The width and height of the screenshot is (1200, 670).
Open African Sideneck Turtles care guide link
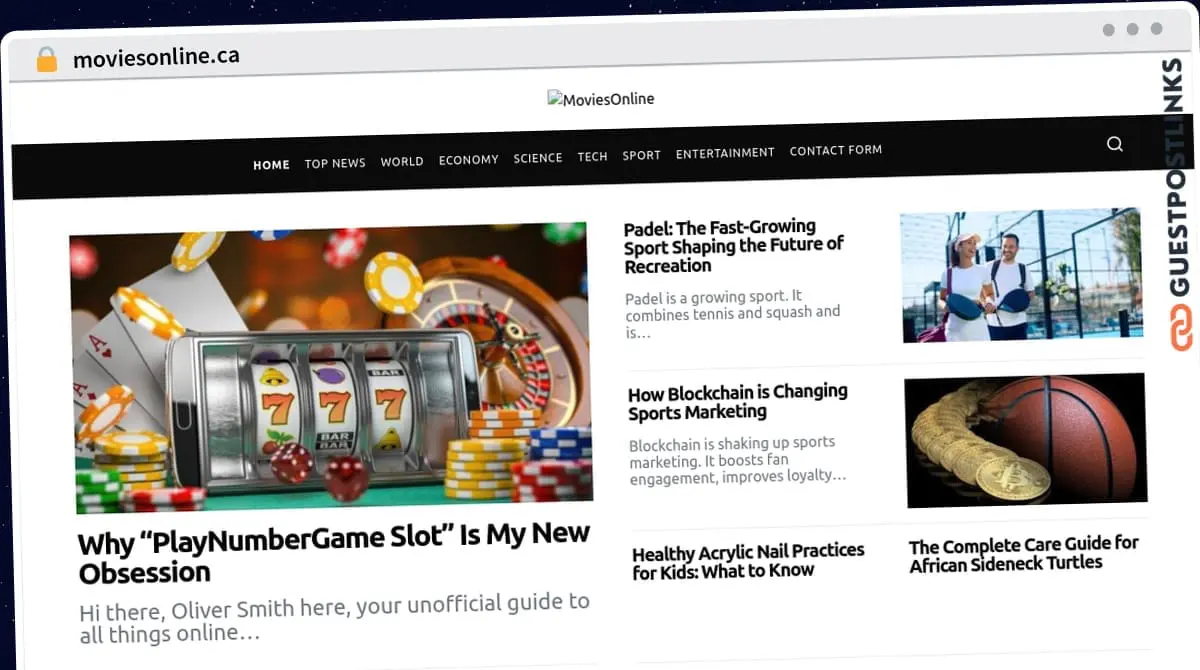tap(1024, 554)
